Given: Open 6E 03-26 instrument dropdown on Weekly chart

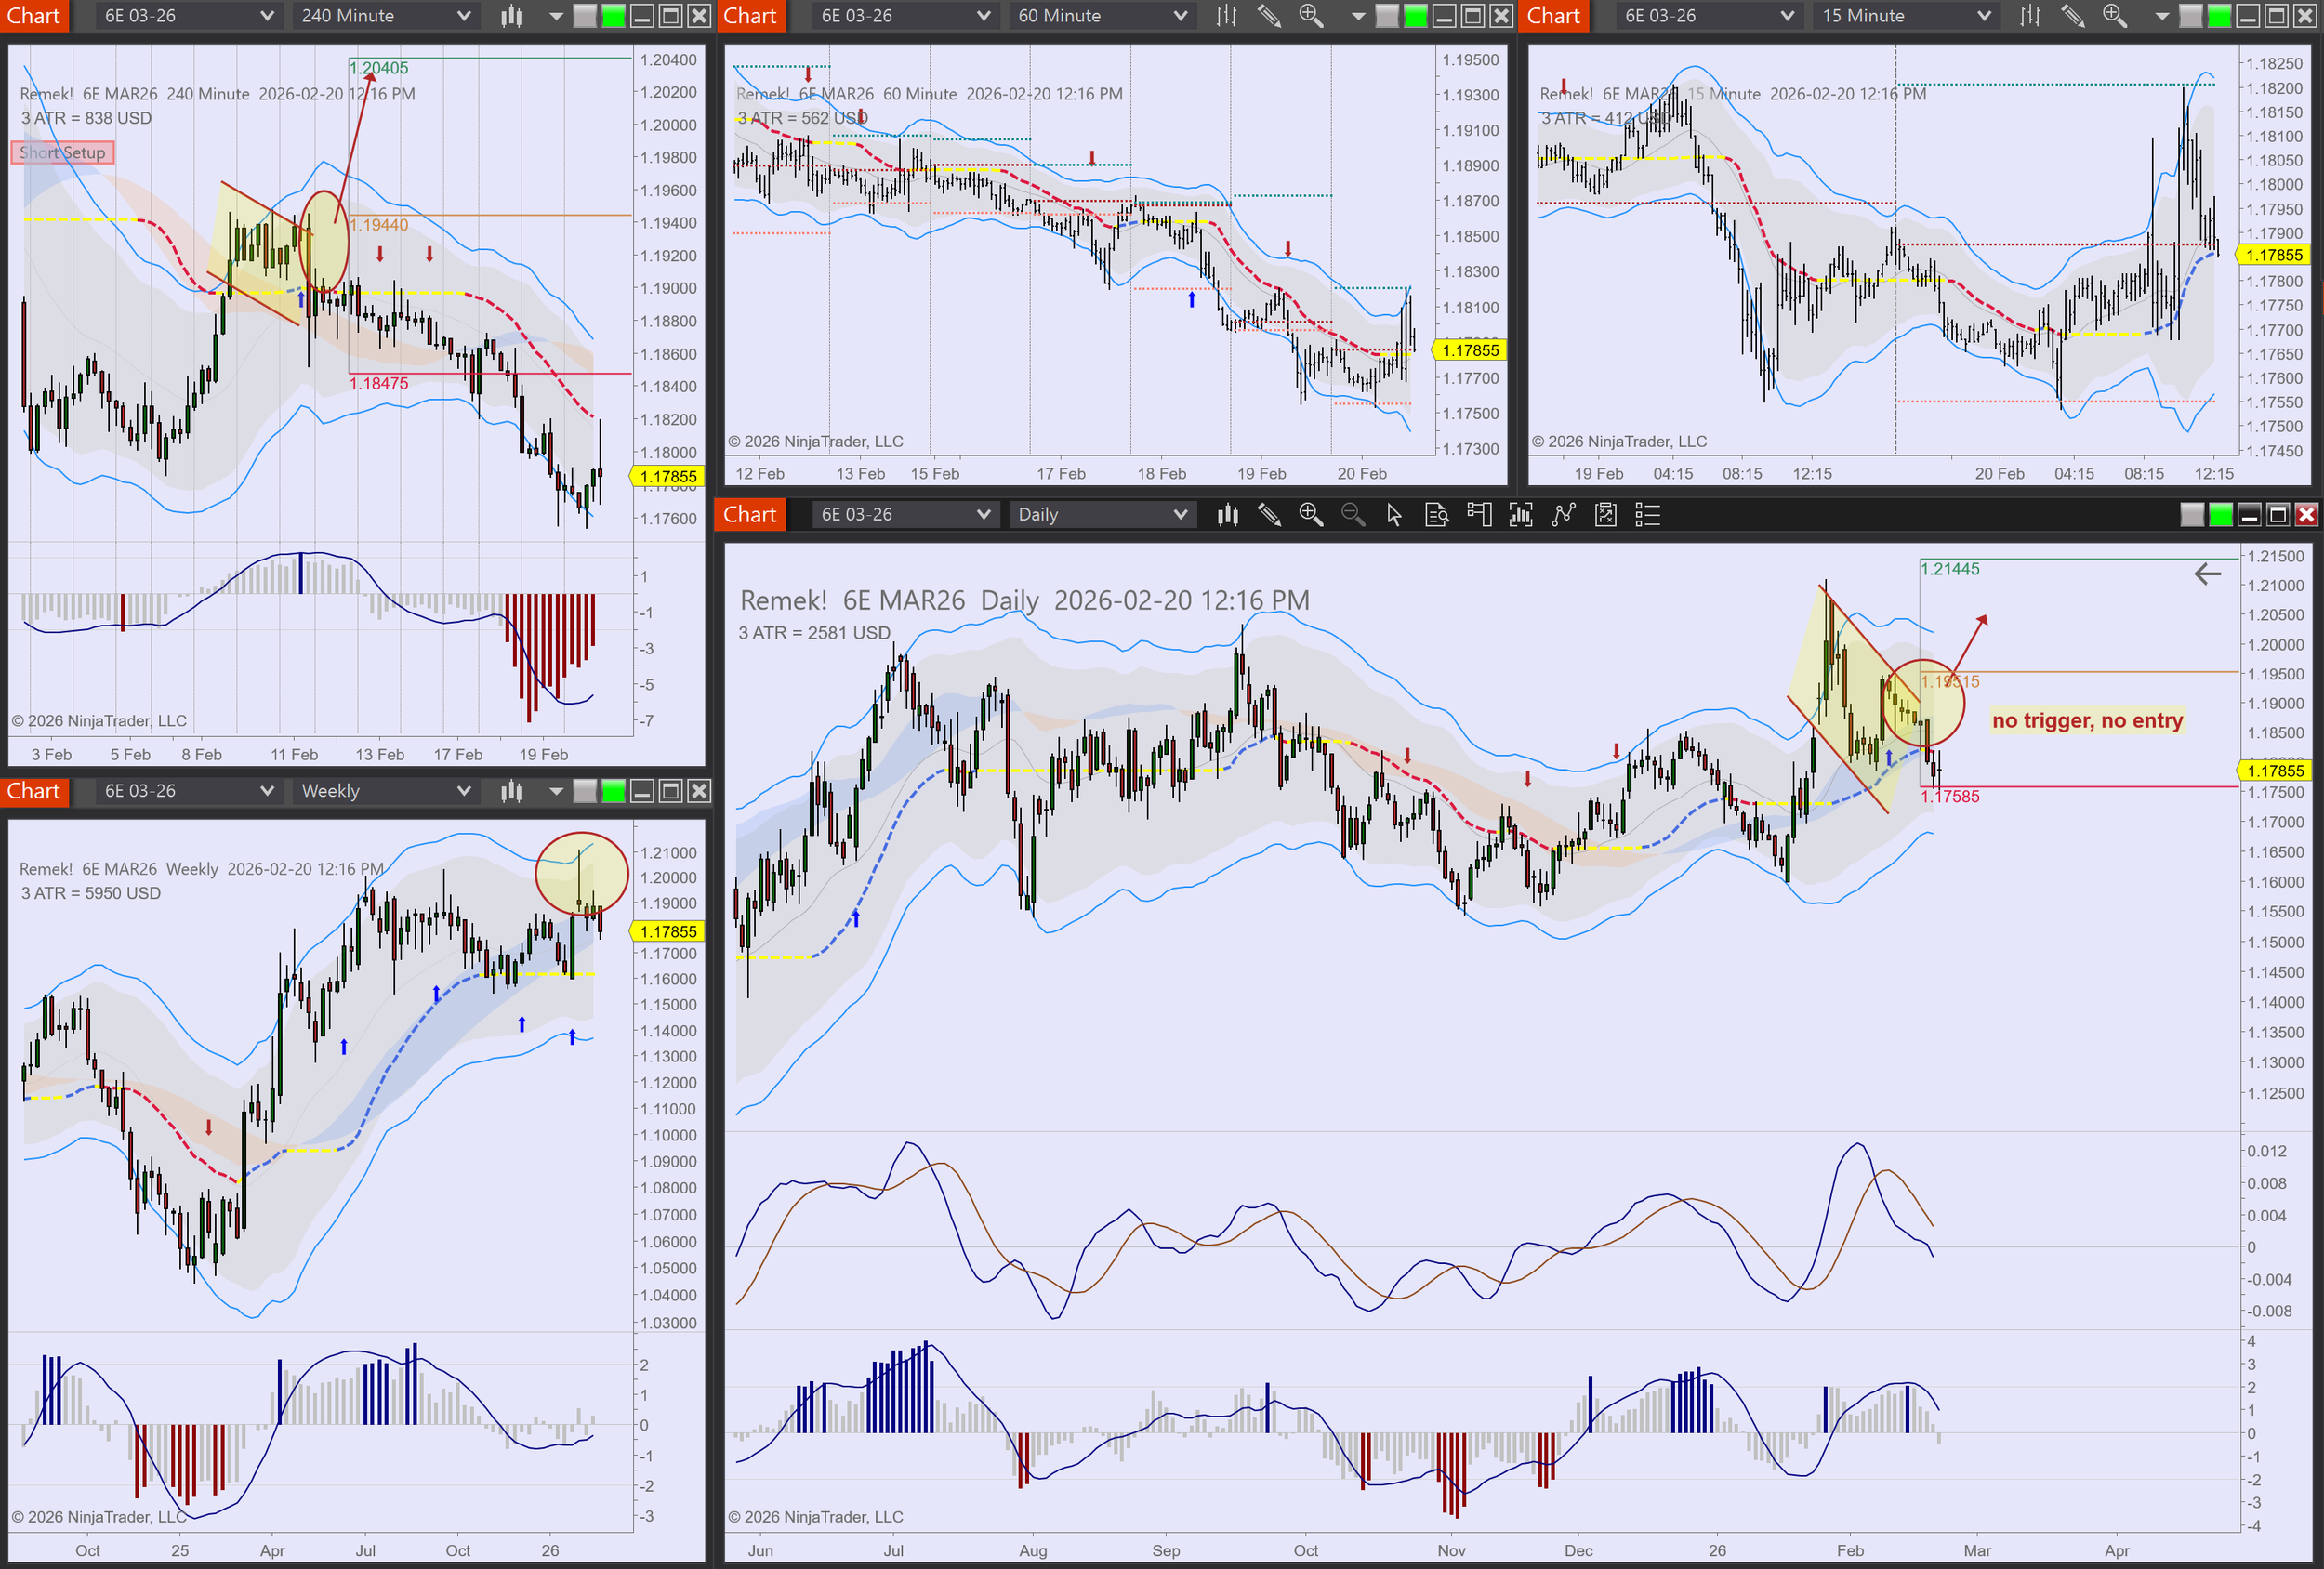Looking at the screenshot, I should (x=188, y=791).
